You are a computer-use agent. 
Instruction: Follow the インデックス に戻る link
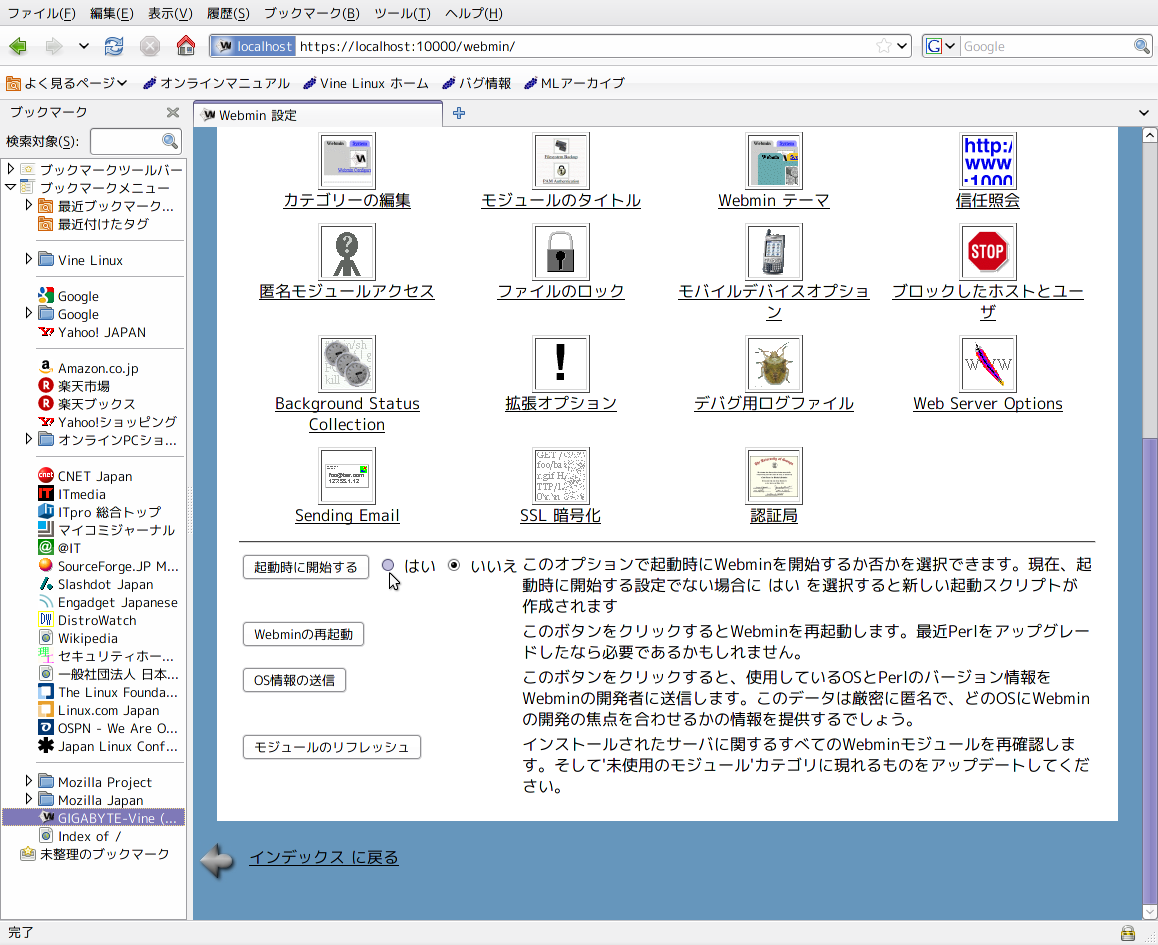(x=323, y=857)
